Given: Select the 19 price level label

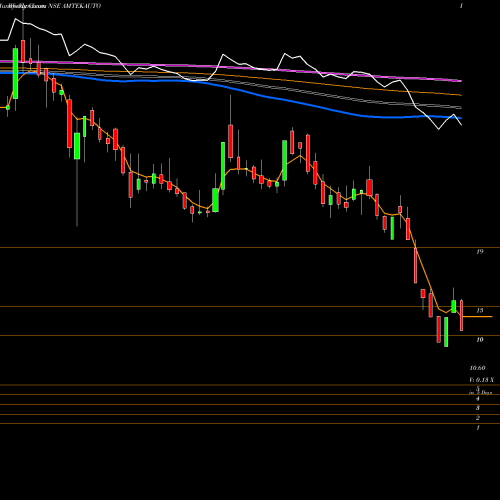Looking at the screenshot, I should click(479, 252).
